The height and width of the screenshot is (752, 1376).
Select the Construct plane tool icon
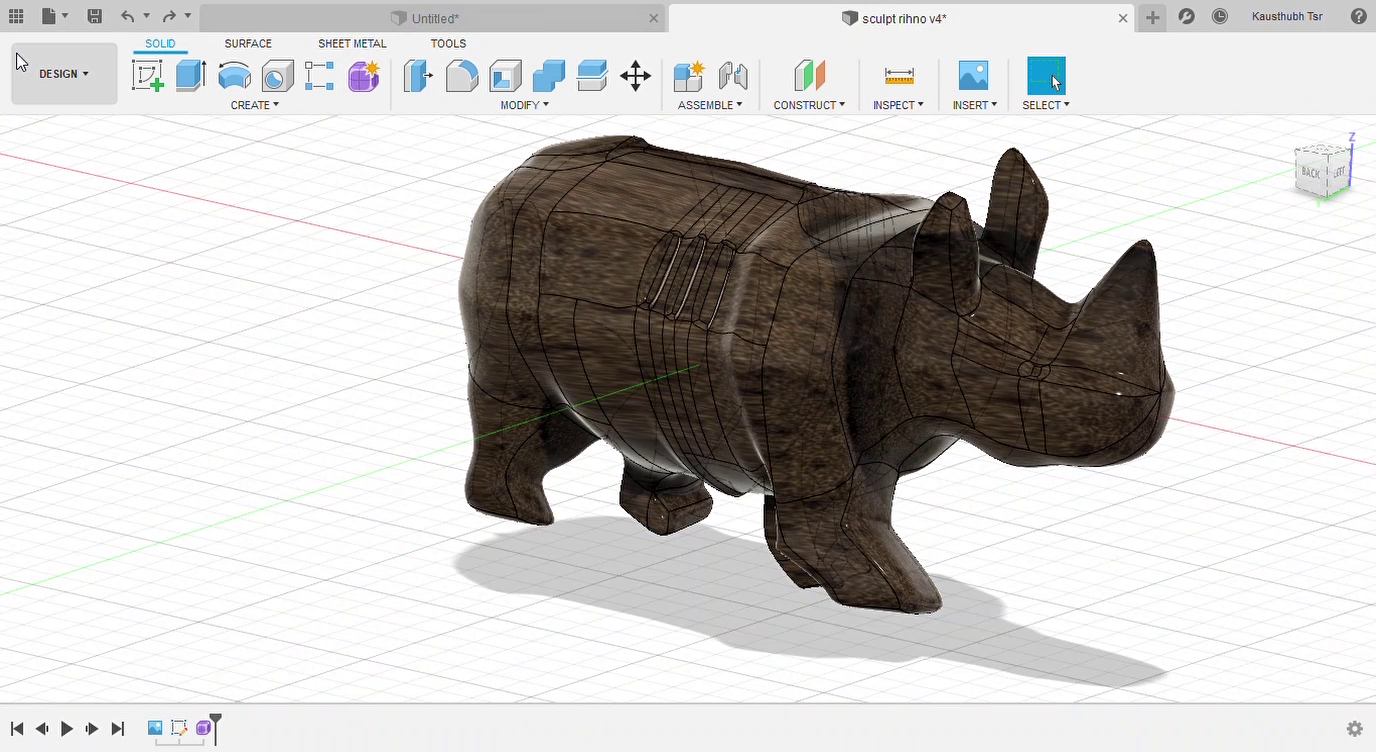[x=809, y=76]
